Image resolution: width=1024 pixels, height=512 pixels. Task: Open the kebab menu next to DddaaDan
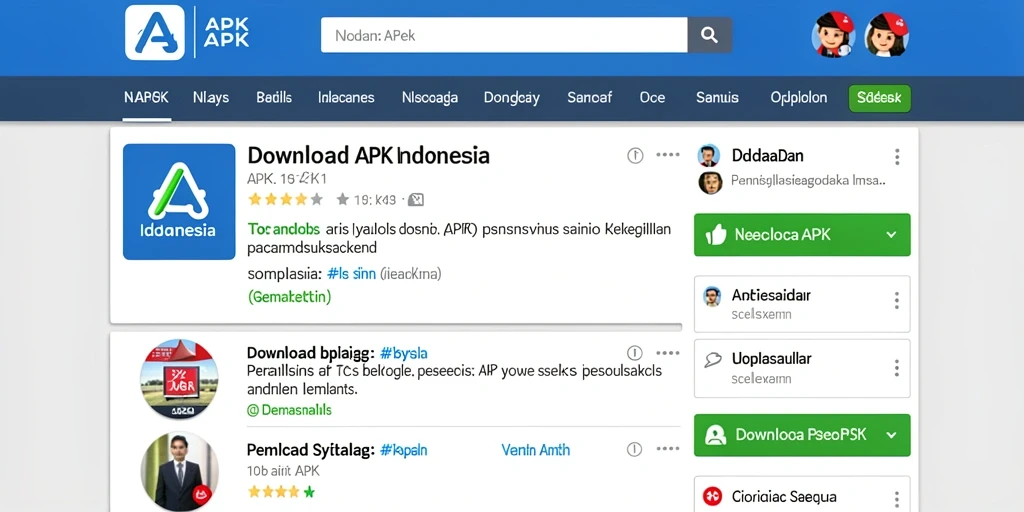897,157
